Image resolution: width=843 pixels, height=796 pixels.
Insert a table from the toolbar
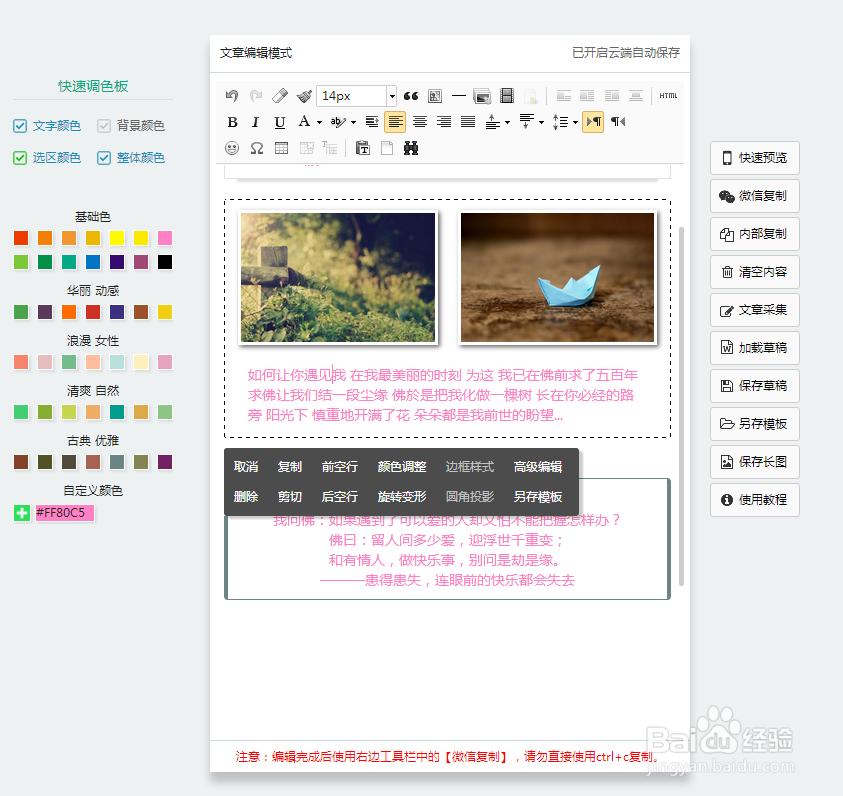[280, 147]
